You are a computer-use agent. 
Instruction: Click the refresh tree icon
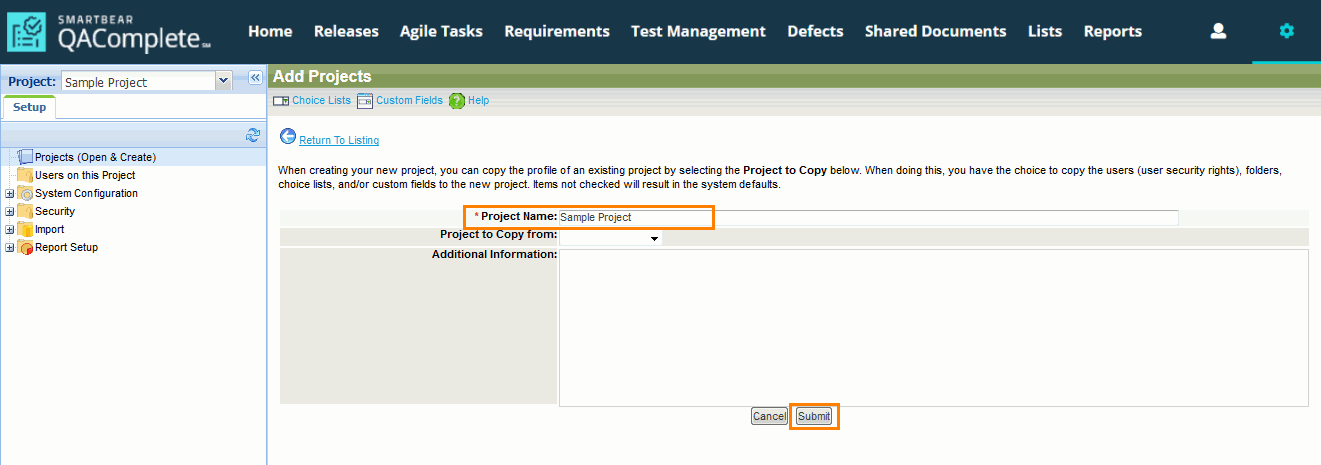pyautogui.click(x=253, y=135)
